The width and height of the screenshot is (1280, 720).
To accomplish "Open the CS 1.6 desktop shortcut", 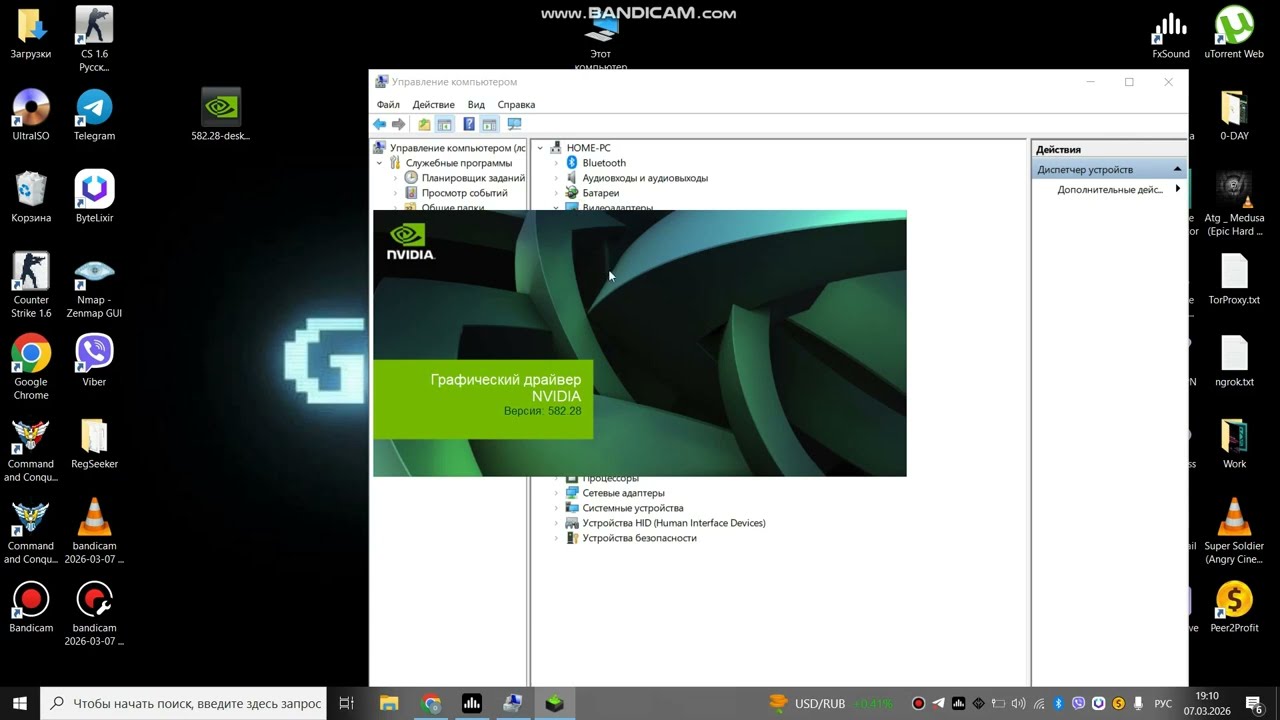I will [x=94, y=40].
